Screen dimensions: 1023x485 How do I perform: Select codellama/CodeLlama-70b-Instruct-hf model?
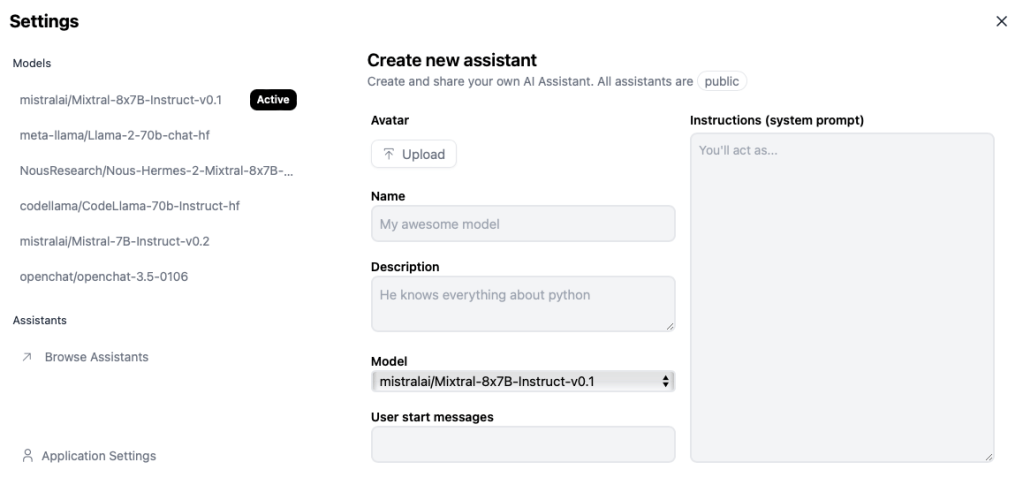point(129,206)
